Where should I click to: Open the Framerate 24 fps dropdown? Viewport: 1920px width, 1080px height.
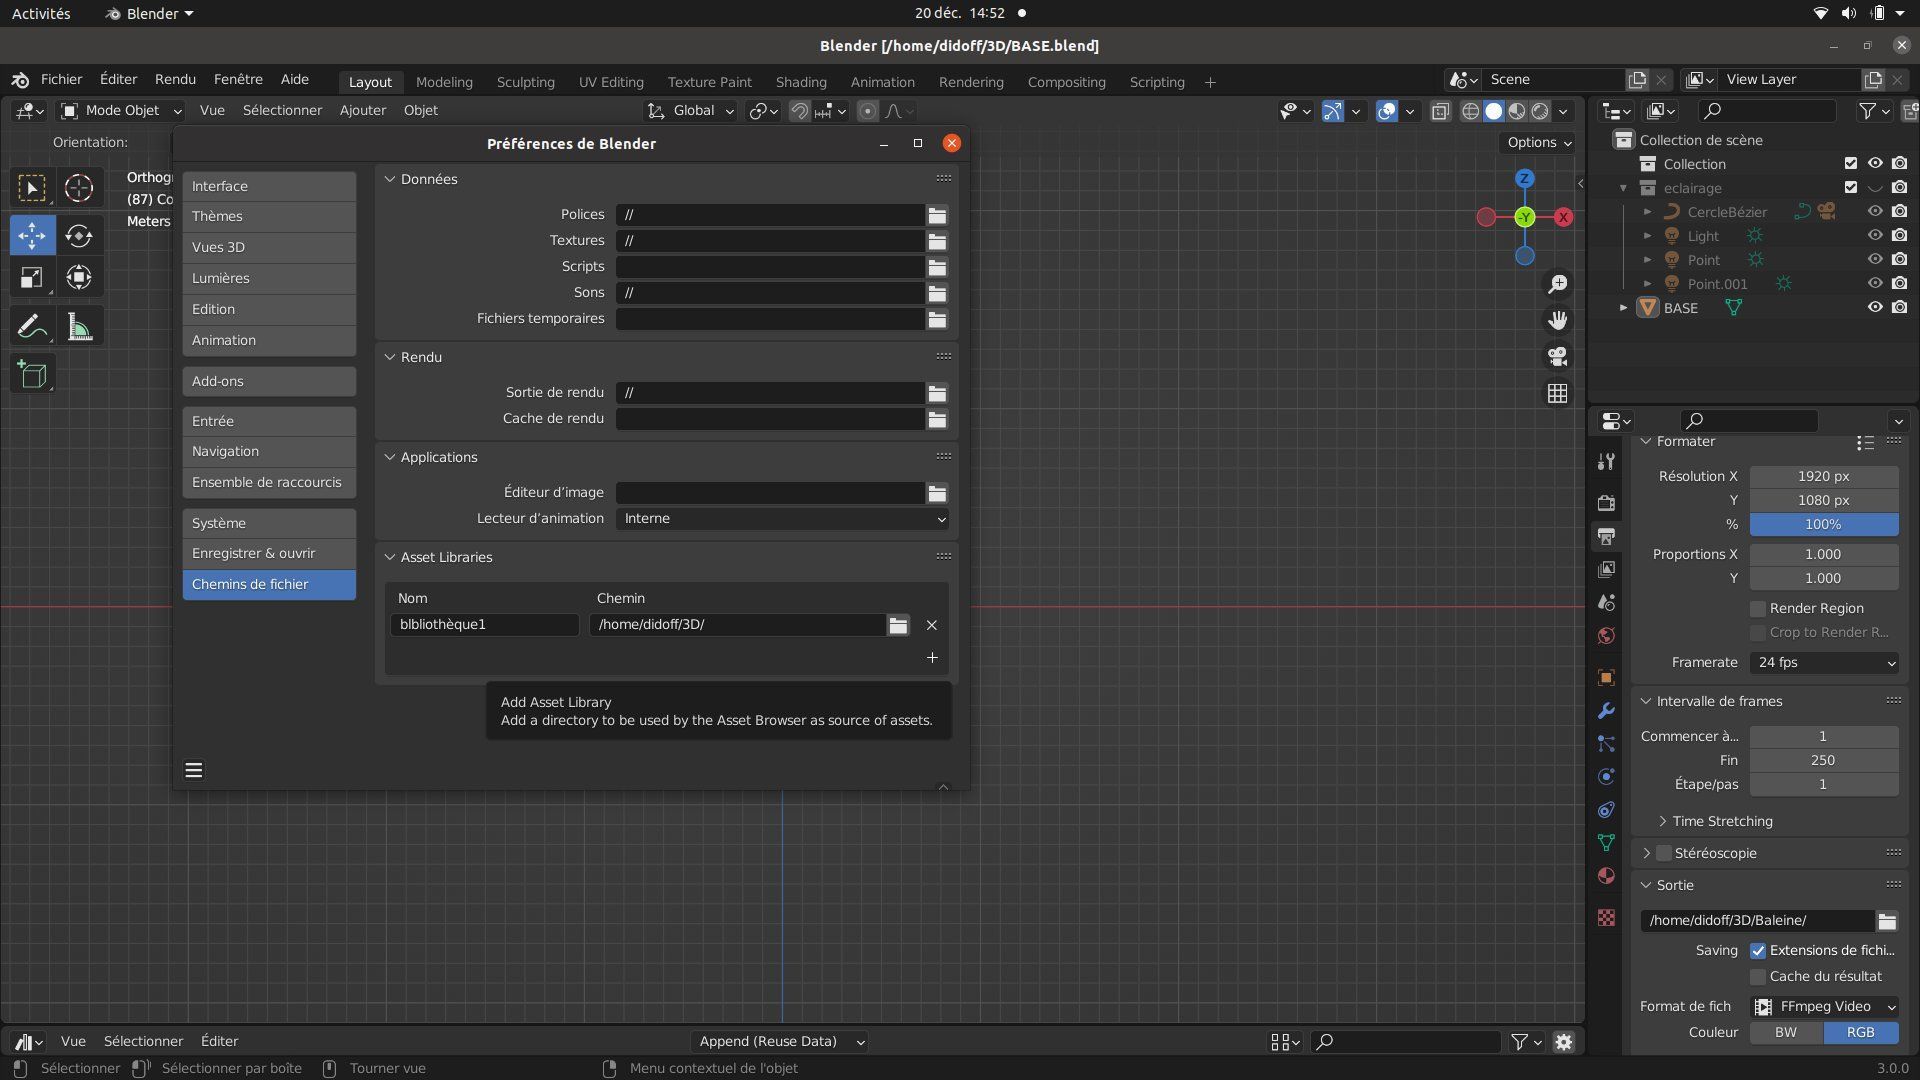(1824, 663)
